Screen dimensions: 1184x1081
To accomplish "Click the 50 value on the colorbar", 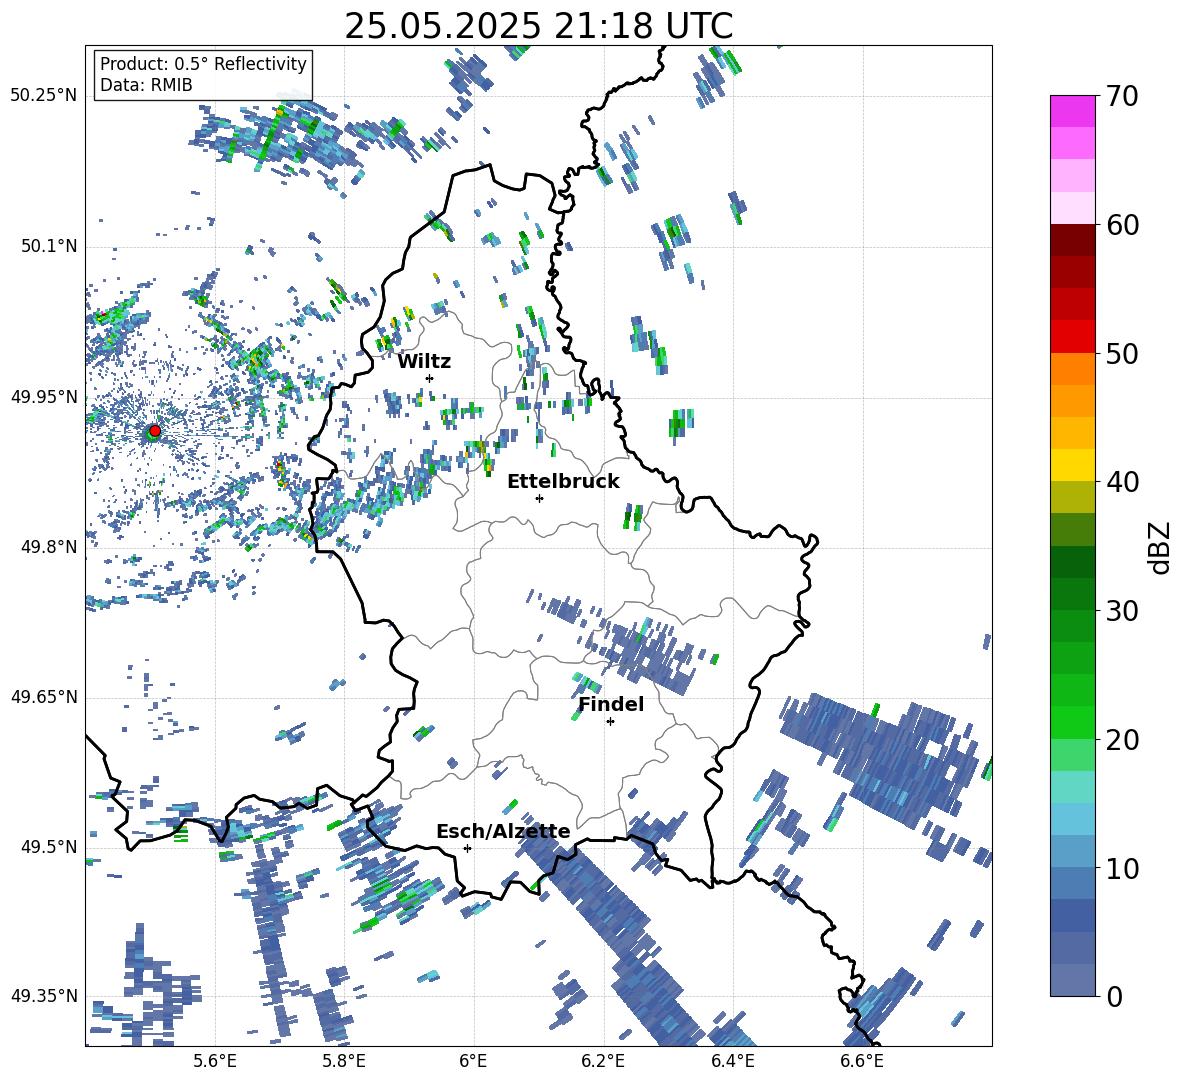I will [1121, 353].
